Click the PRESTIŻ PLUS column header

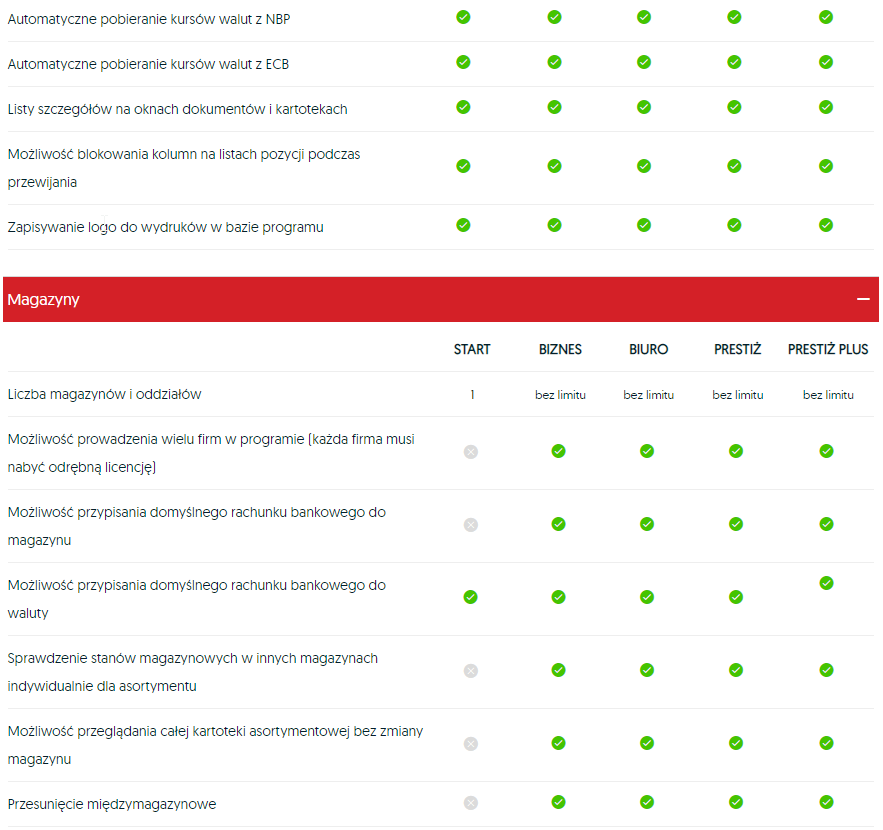[827, 349]
